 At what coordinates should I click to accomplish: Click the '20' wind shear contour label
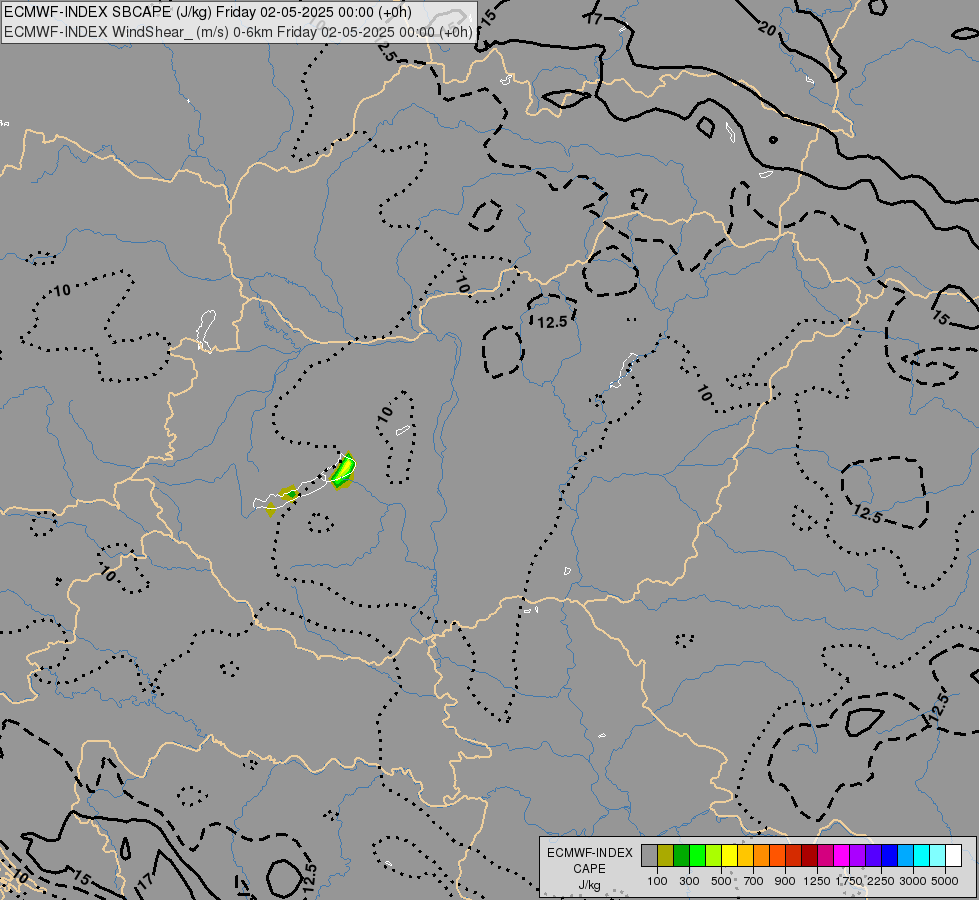pos(767,27)
